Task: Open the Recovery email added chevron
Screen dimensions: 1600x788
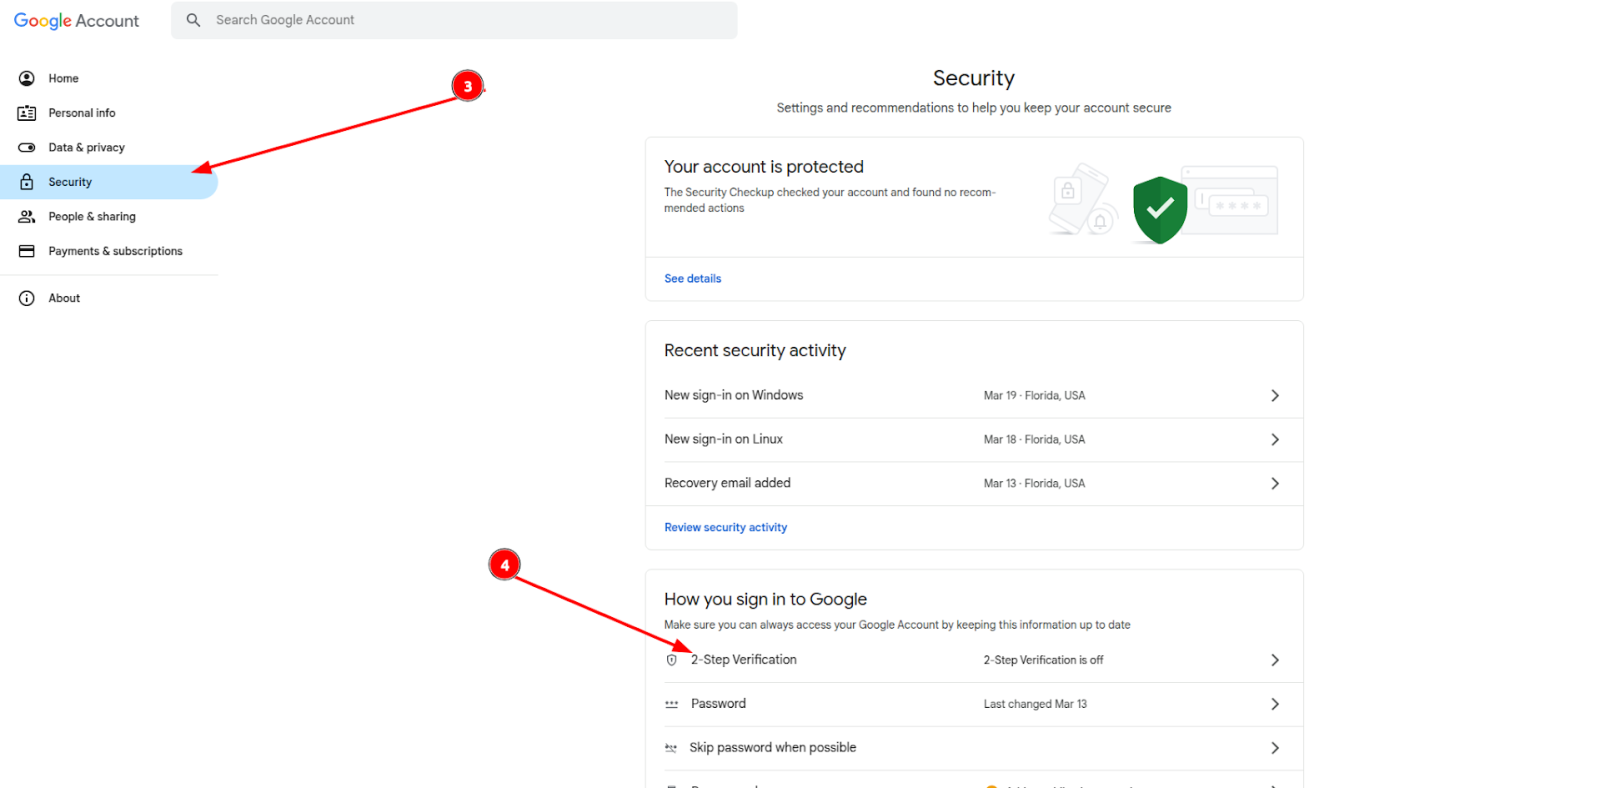Action: (1275, 484)
